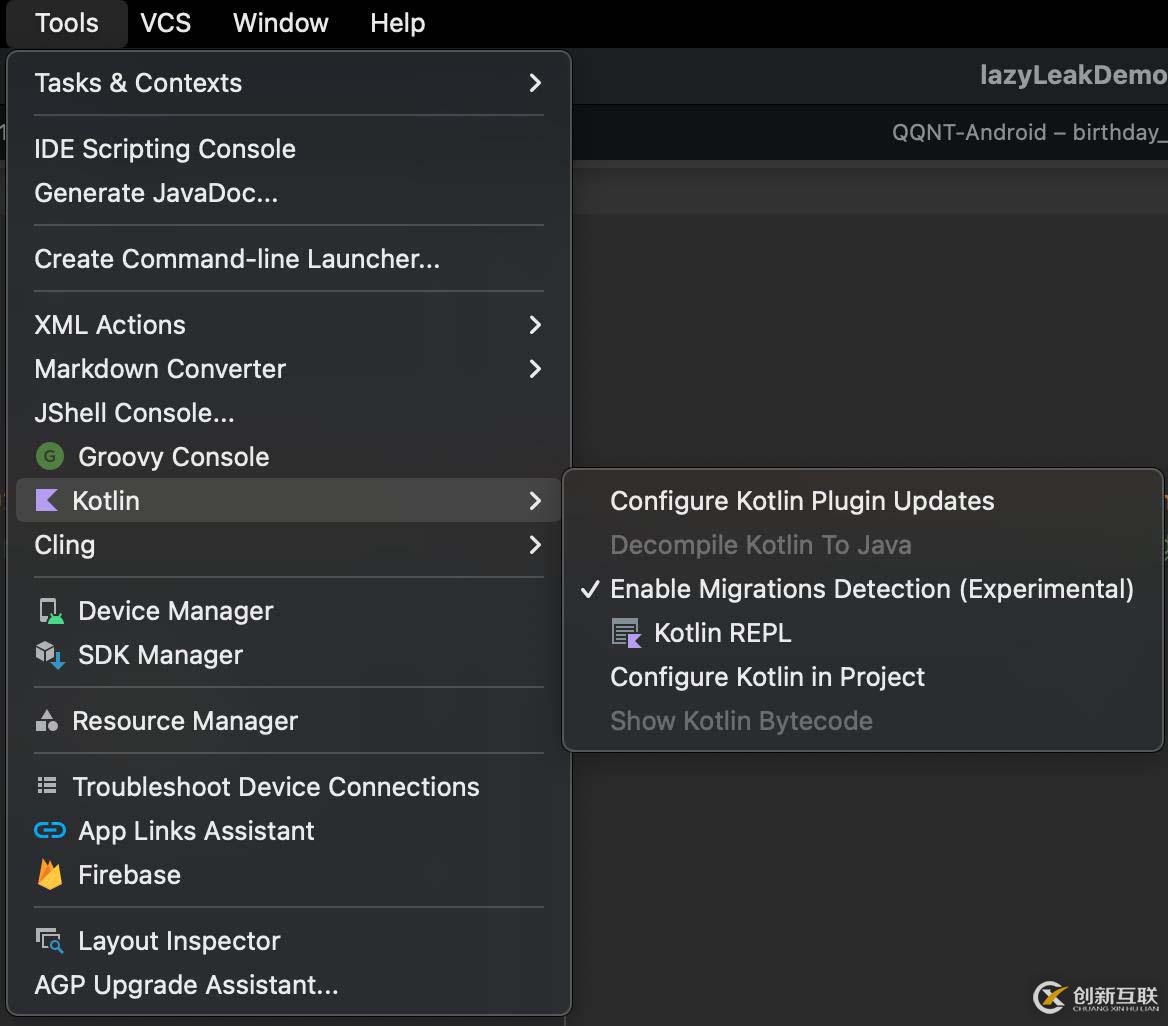Open Device Manager via its icon

[49, 611]
